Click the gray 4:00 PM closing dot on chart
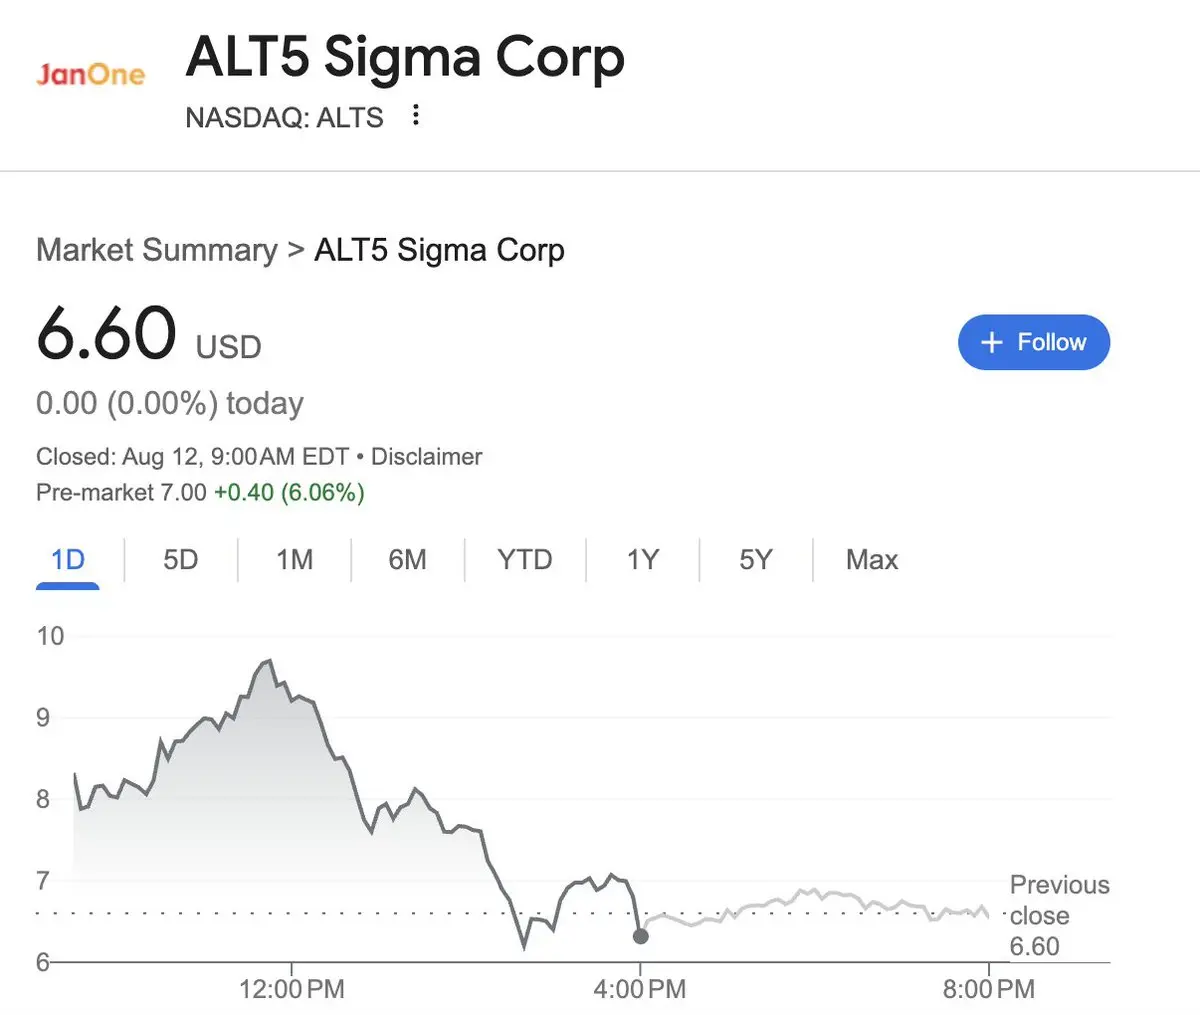This screenshot has width=1200, height=1015. point(641,936)
